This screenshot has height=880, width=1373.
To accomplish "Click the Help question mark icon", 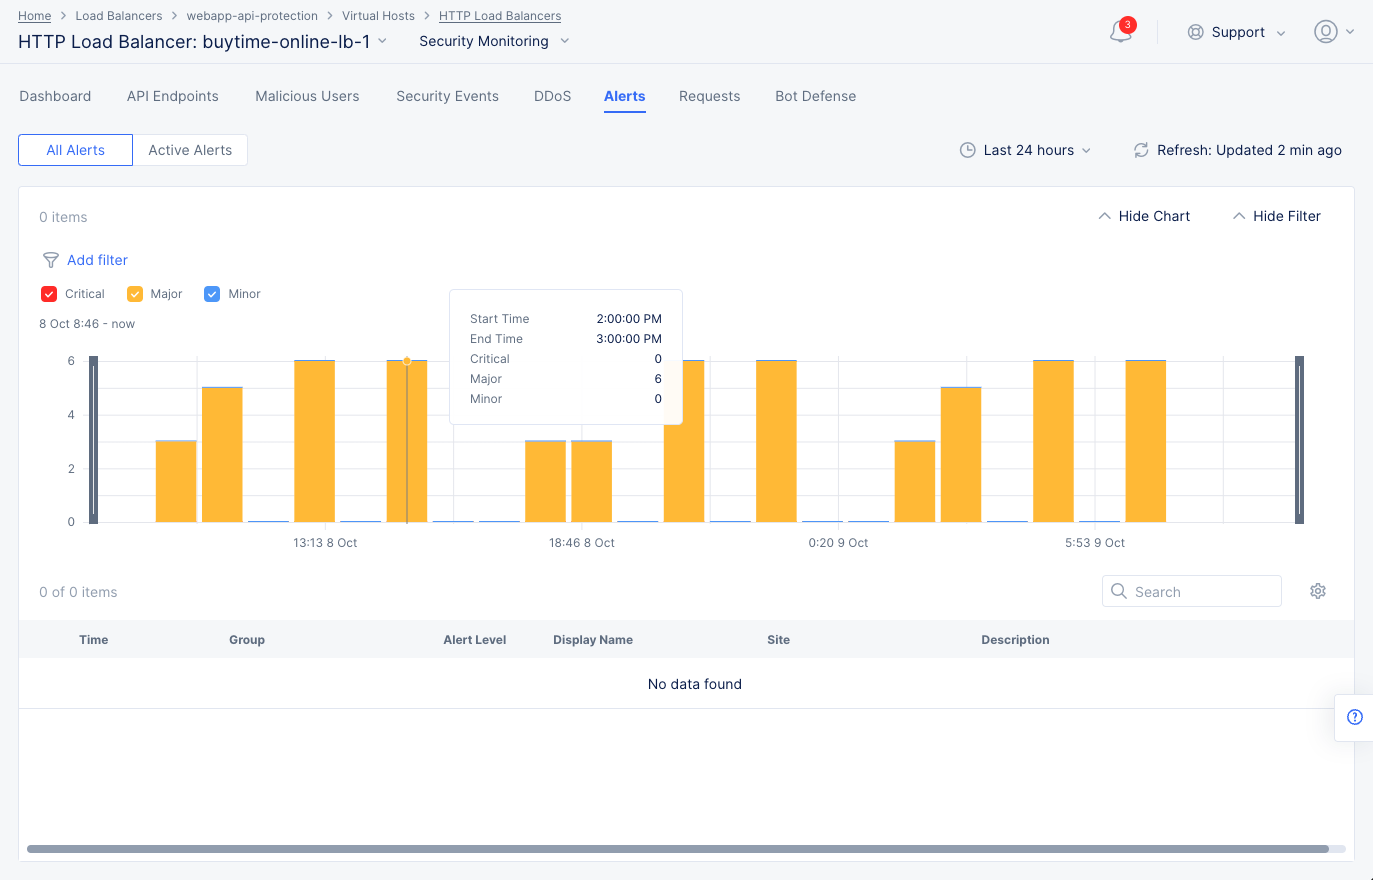I will (1355, 717).
